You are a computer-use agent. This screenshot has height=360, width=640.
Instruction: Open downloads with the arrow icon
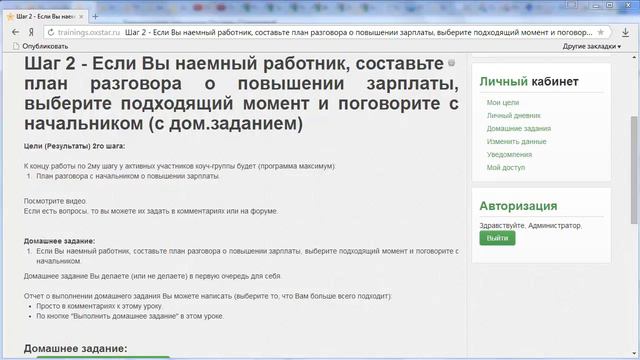point(625,32)
